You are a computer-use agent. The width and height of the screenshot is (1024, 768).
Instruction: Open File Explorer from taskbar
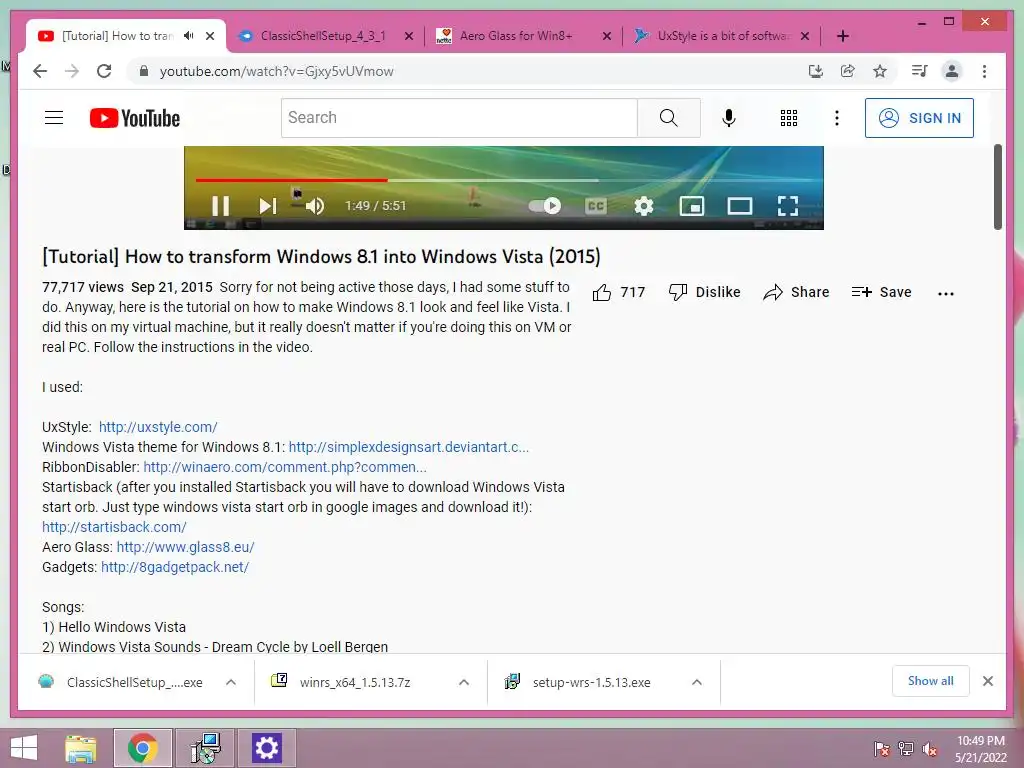point(81,748)
